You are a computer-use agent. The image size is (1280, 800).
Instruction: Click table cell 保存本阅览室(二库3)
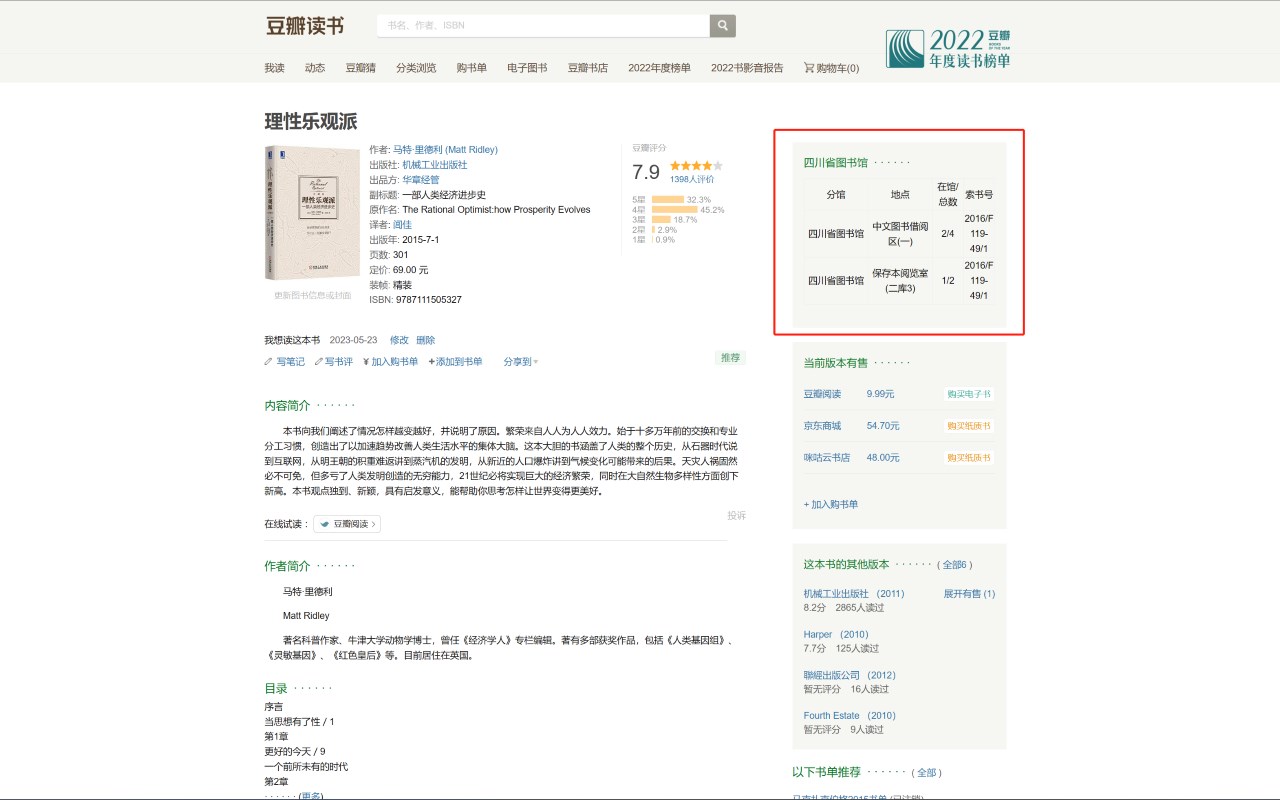pyautogui.click(x=900, y=280)
